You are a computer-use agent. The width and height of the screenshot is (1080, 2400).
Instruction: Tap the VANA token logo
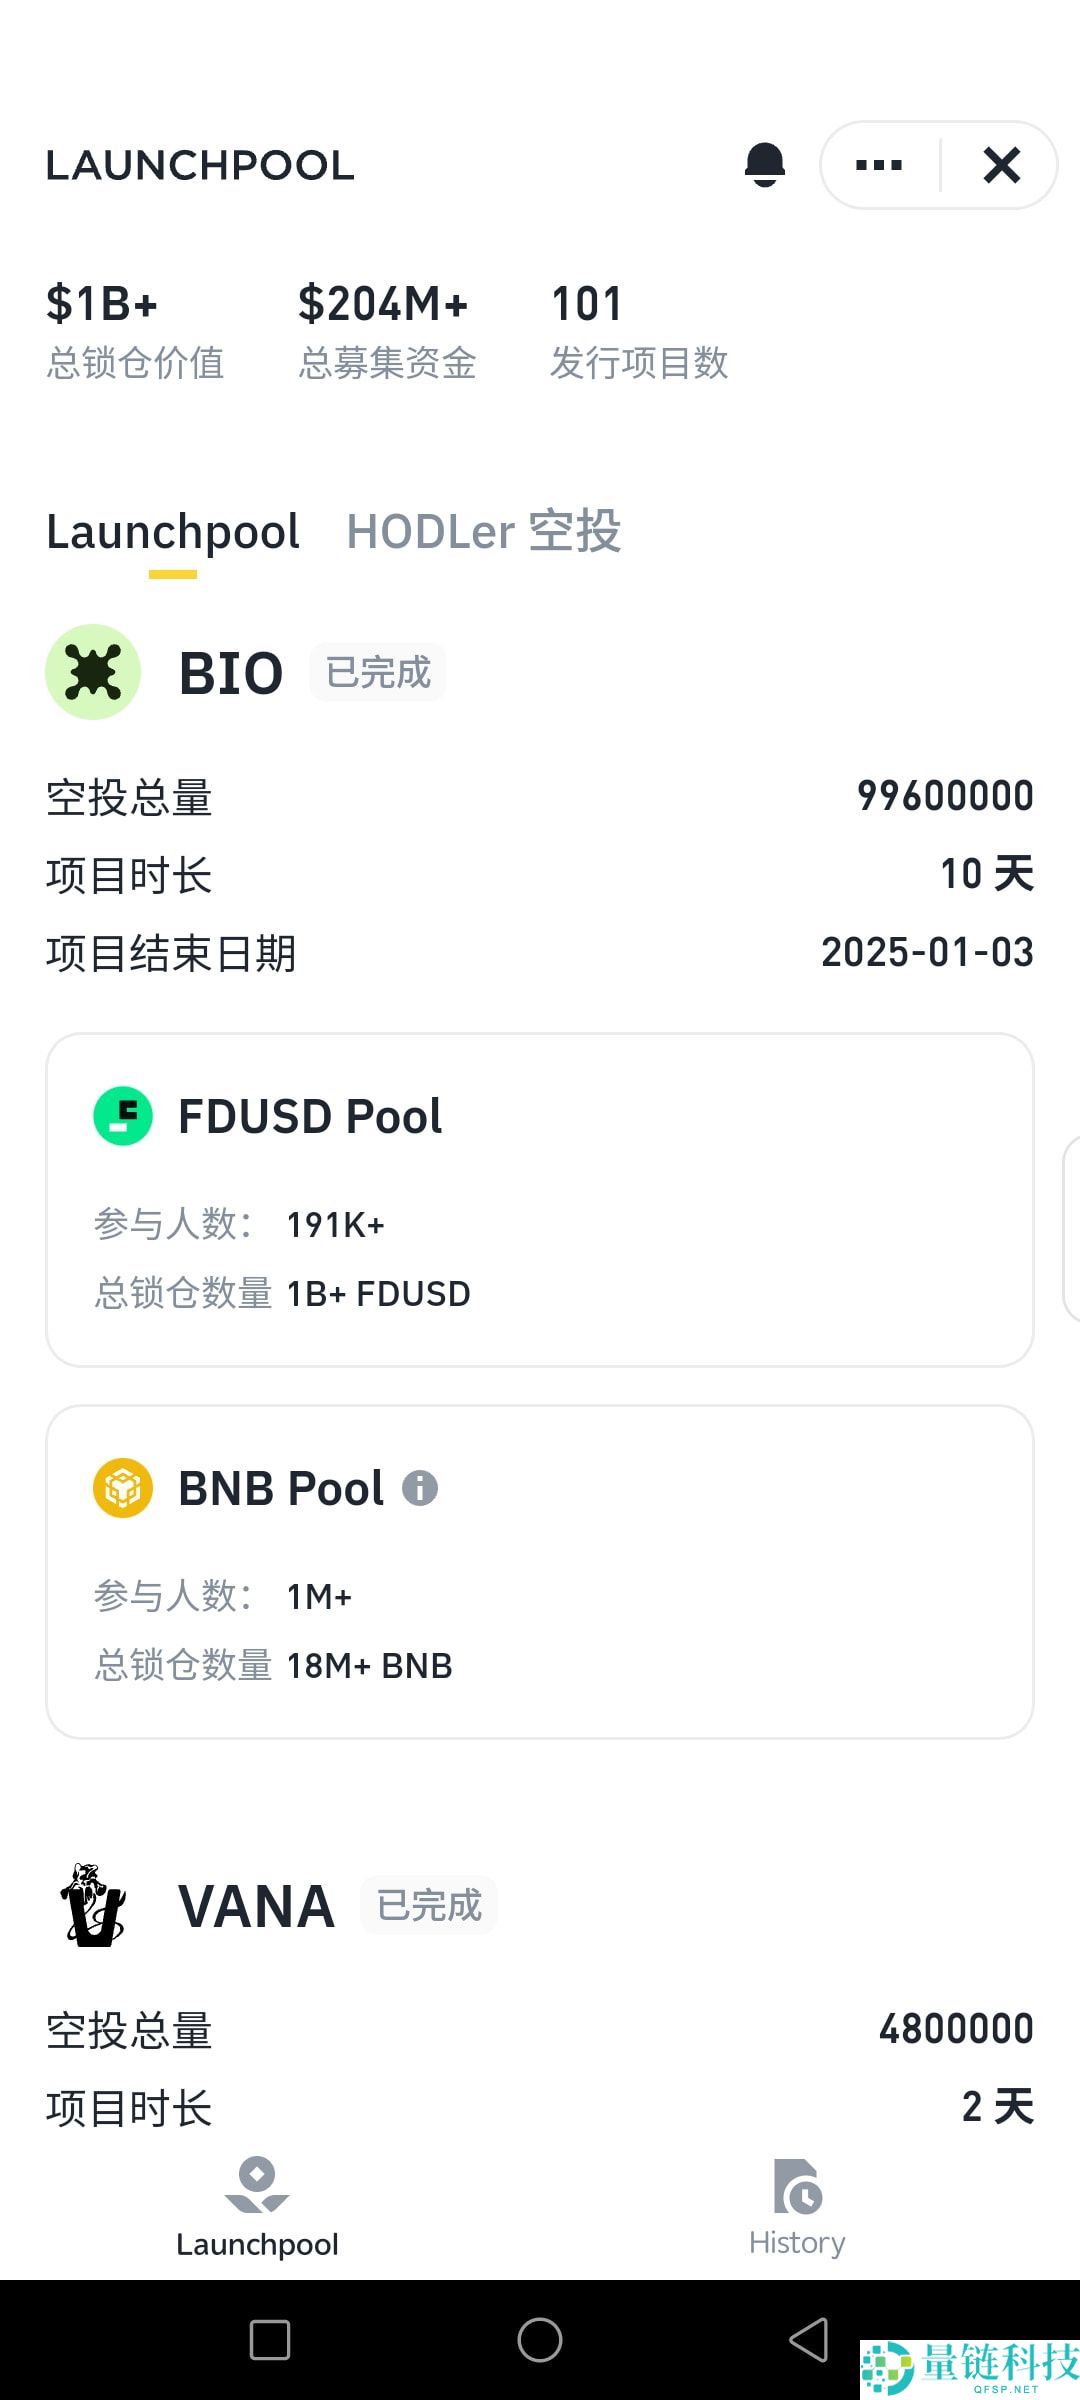[94, 1905]
